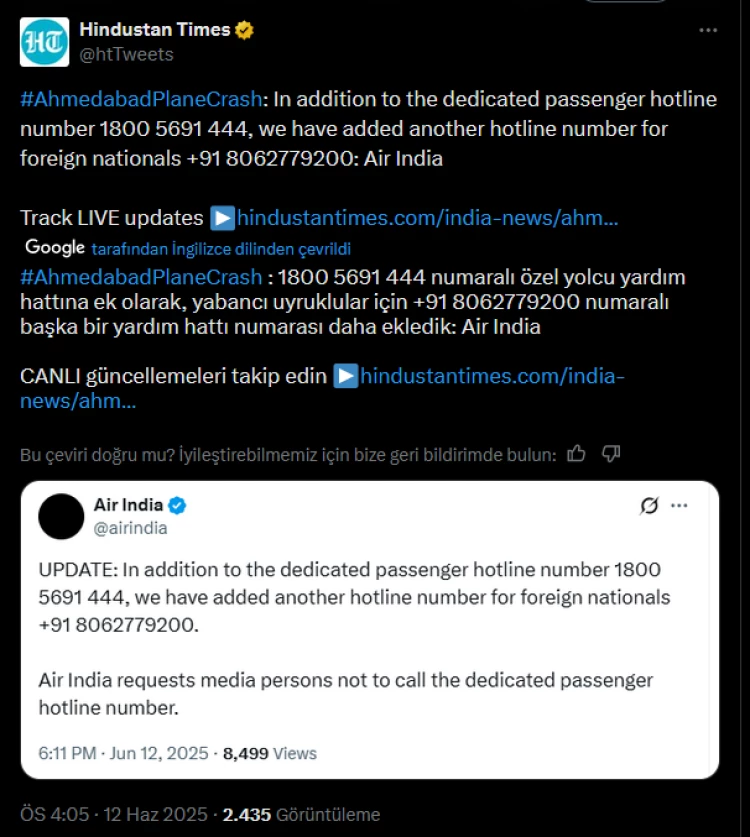Screen dimensions: 750x837
Task: Click the Google logo above the translation
Action: click(x=55, y=247)
